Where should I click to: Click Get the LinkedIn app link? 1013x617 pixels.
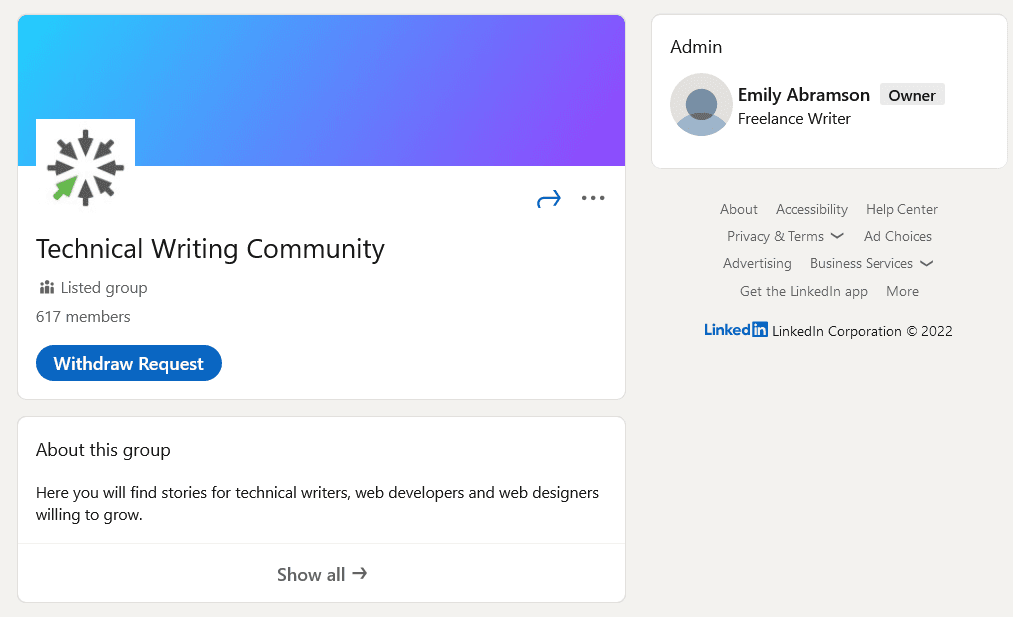pyautogui.click(x=804, y=291)
